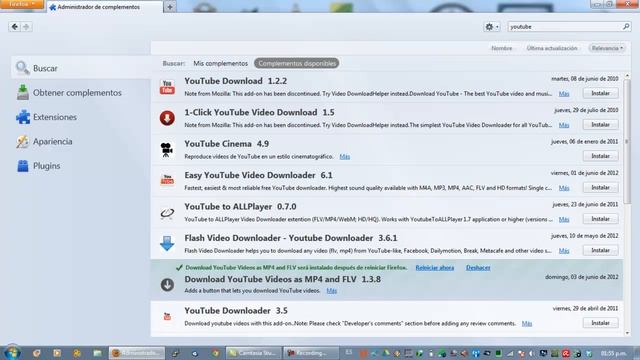Open Más link for YouTube Downloader 3.5
This screenshot has width=640, height=360.
pyautogui.click(x=527, y=324)
